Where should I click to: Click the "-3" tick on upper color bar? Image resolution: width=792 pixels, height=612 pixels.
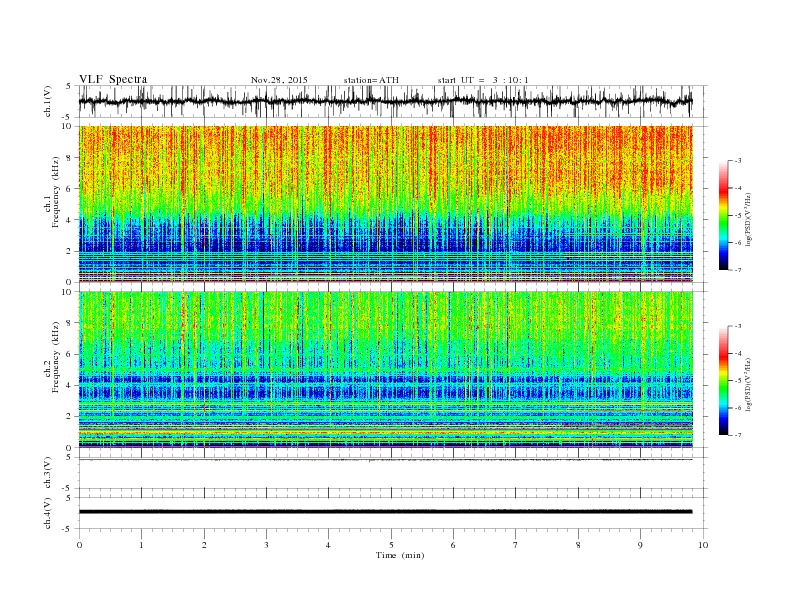tap(737, 161)
